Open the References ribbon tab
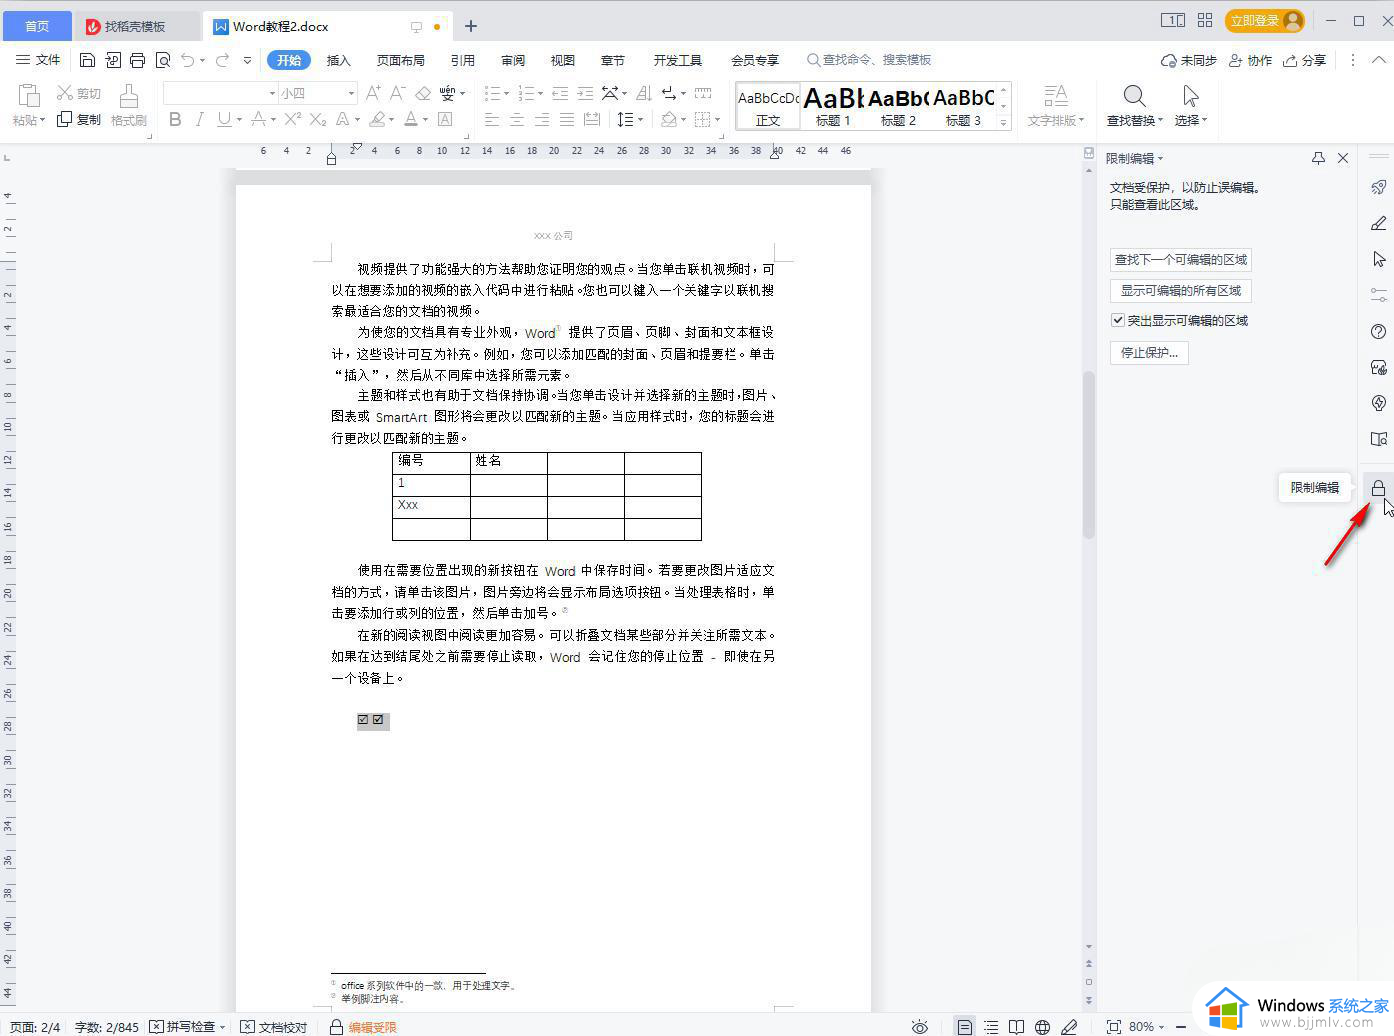The image size is (1394, 1036). click(462, 60)
